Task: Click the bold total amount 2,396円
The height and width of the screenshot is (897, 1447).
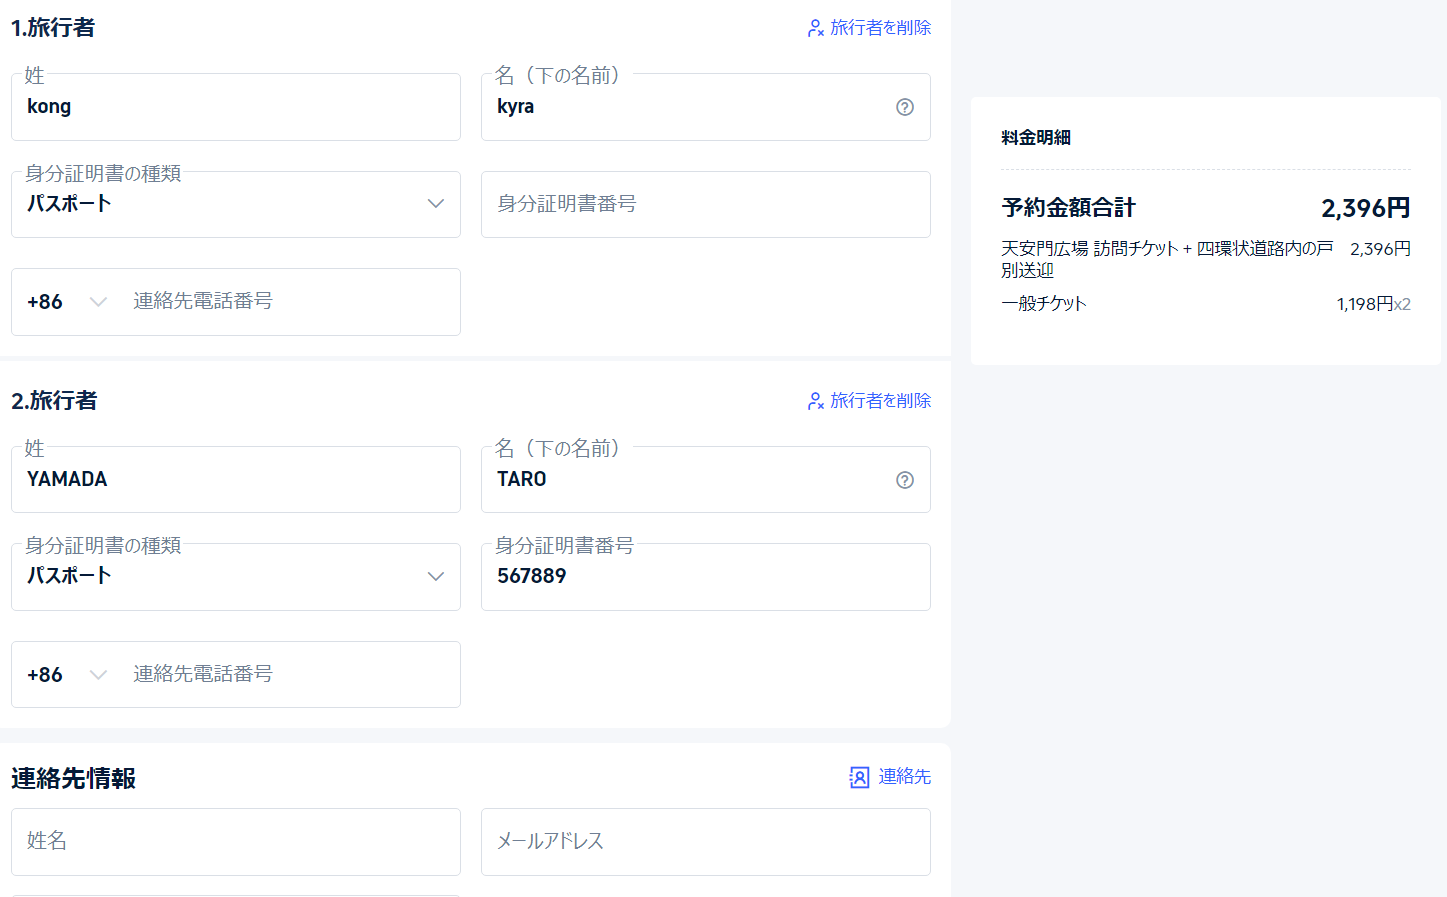Action: coord(1365,208)
